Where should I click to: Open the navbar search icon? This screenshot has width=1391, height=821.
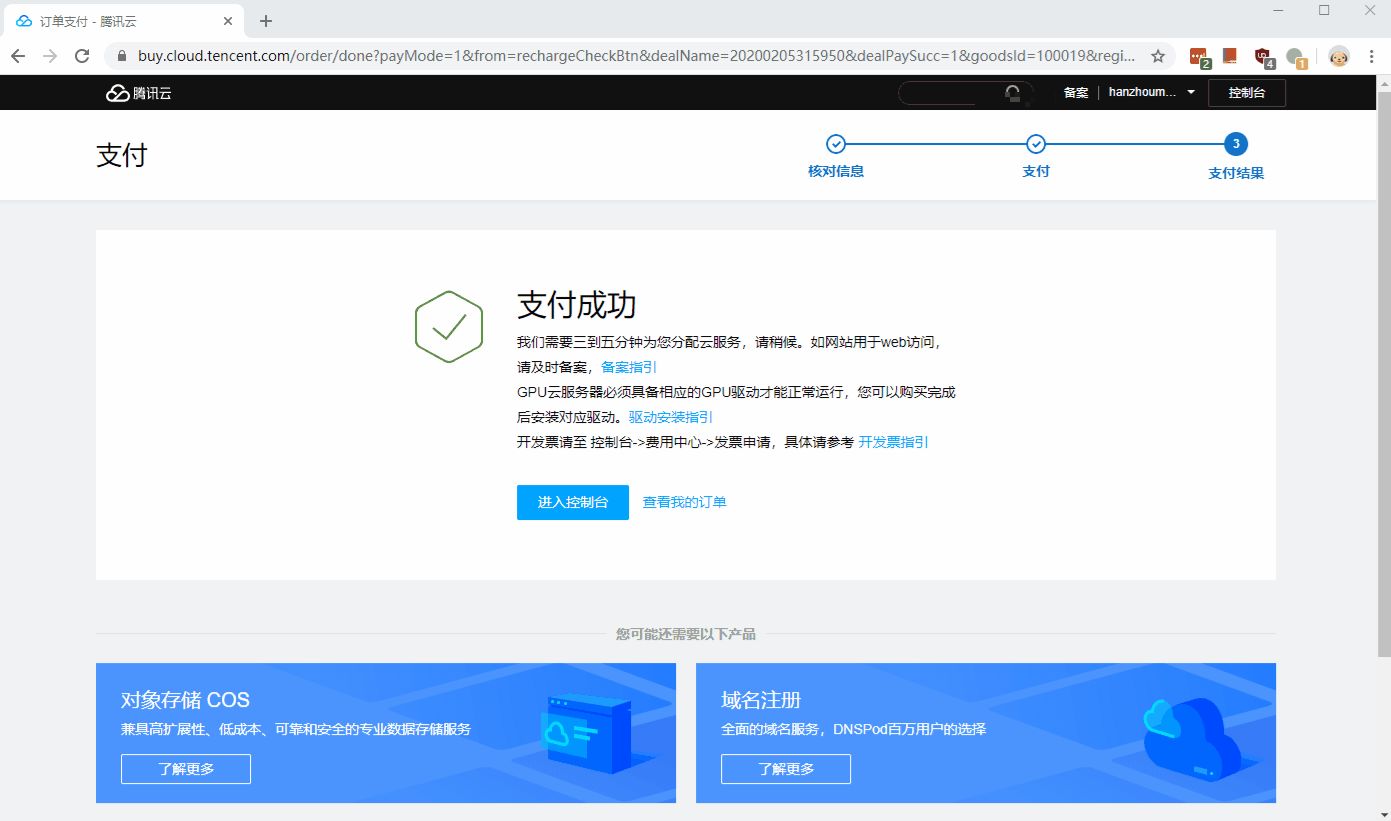1013,92
